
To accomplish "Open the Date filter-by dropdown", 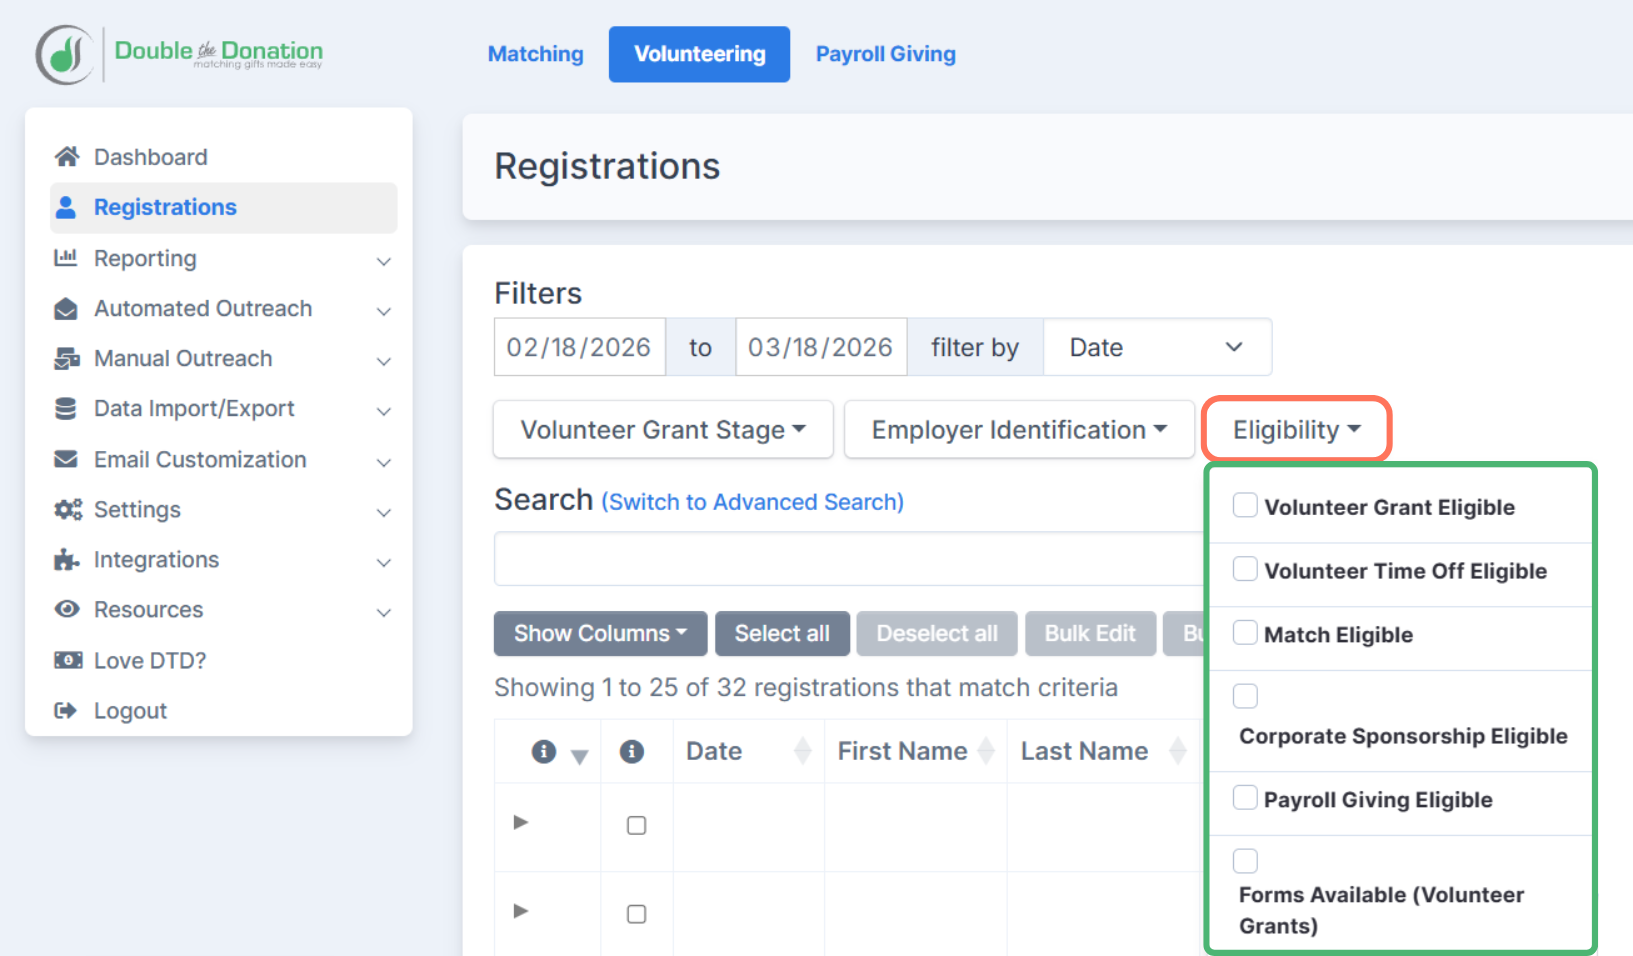I will 1157,347.
